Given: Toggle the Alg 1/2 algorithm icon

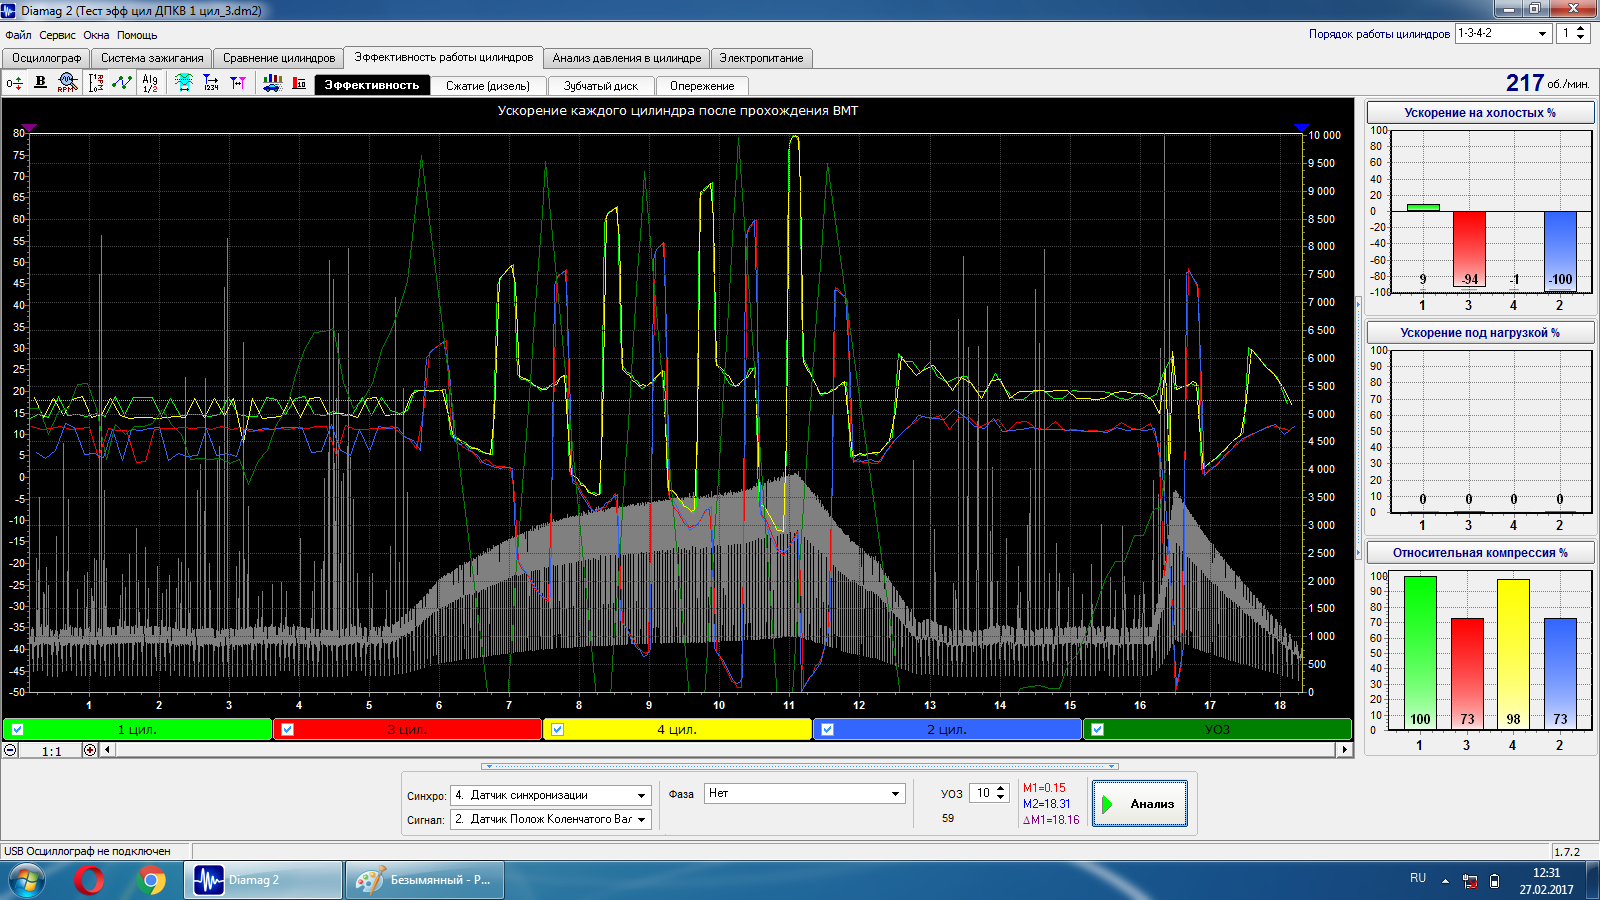Looking at the screenshot, I should tap(150, 83).
